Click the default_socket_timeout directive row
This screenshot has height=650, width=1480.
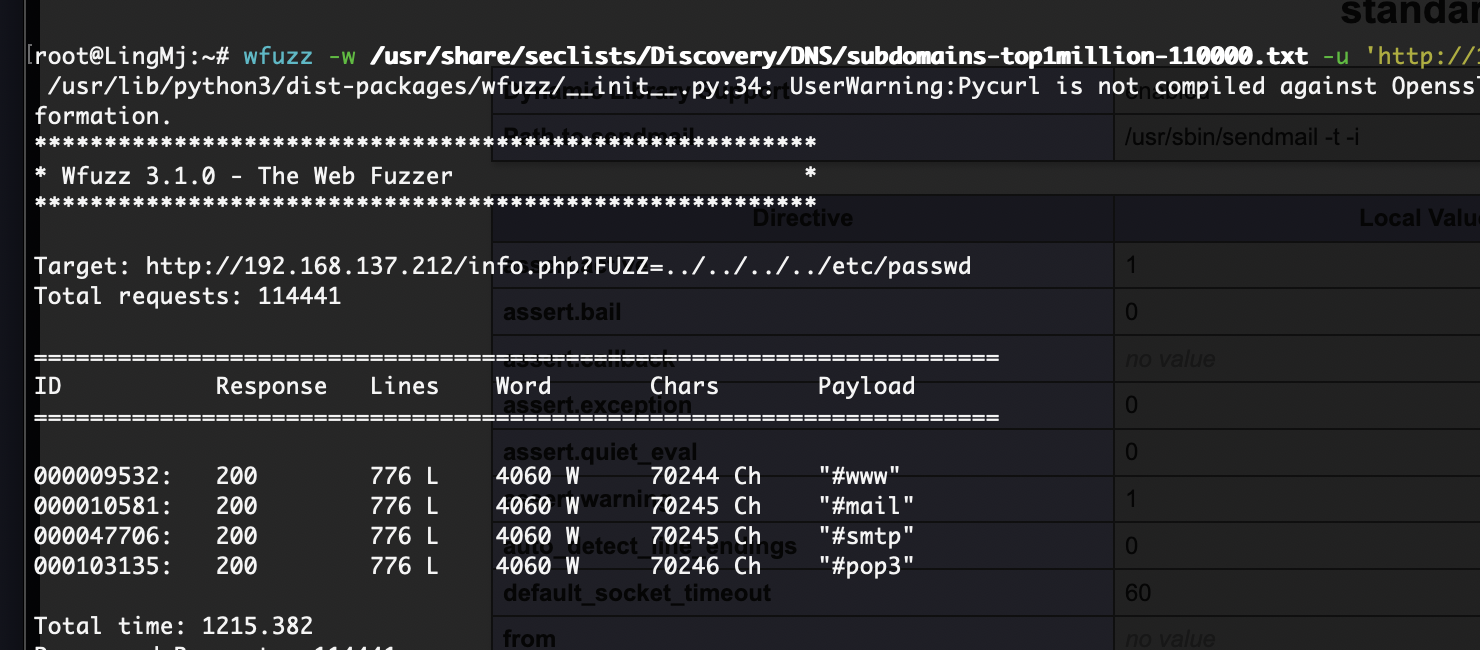[x=637, y=594]
